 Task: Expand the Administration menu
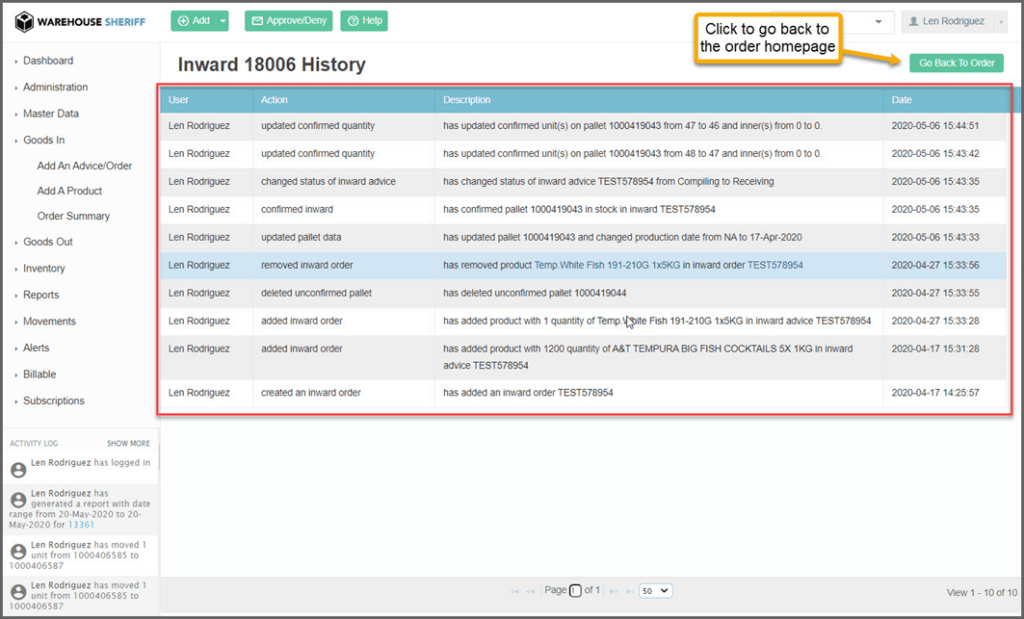tap(55, 87)
